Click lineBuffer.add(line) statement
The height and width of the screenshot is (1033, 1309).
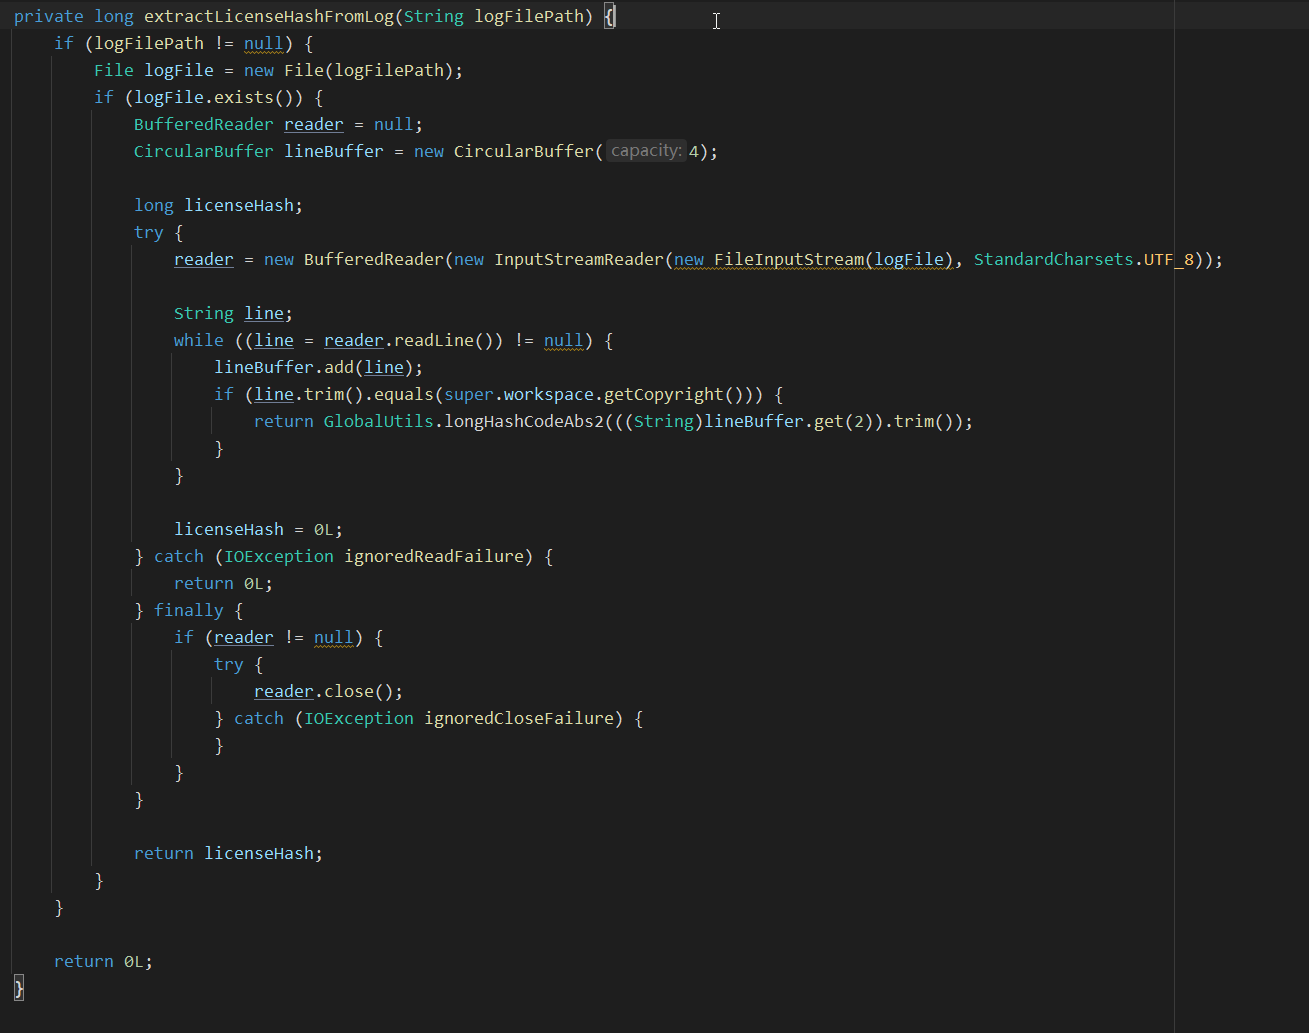pyautogui.click(x=319, y=367)
